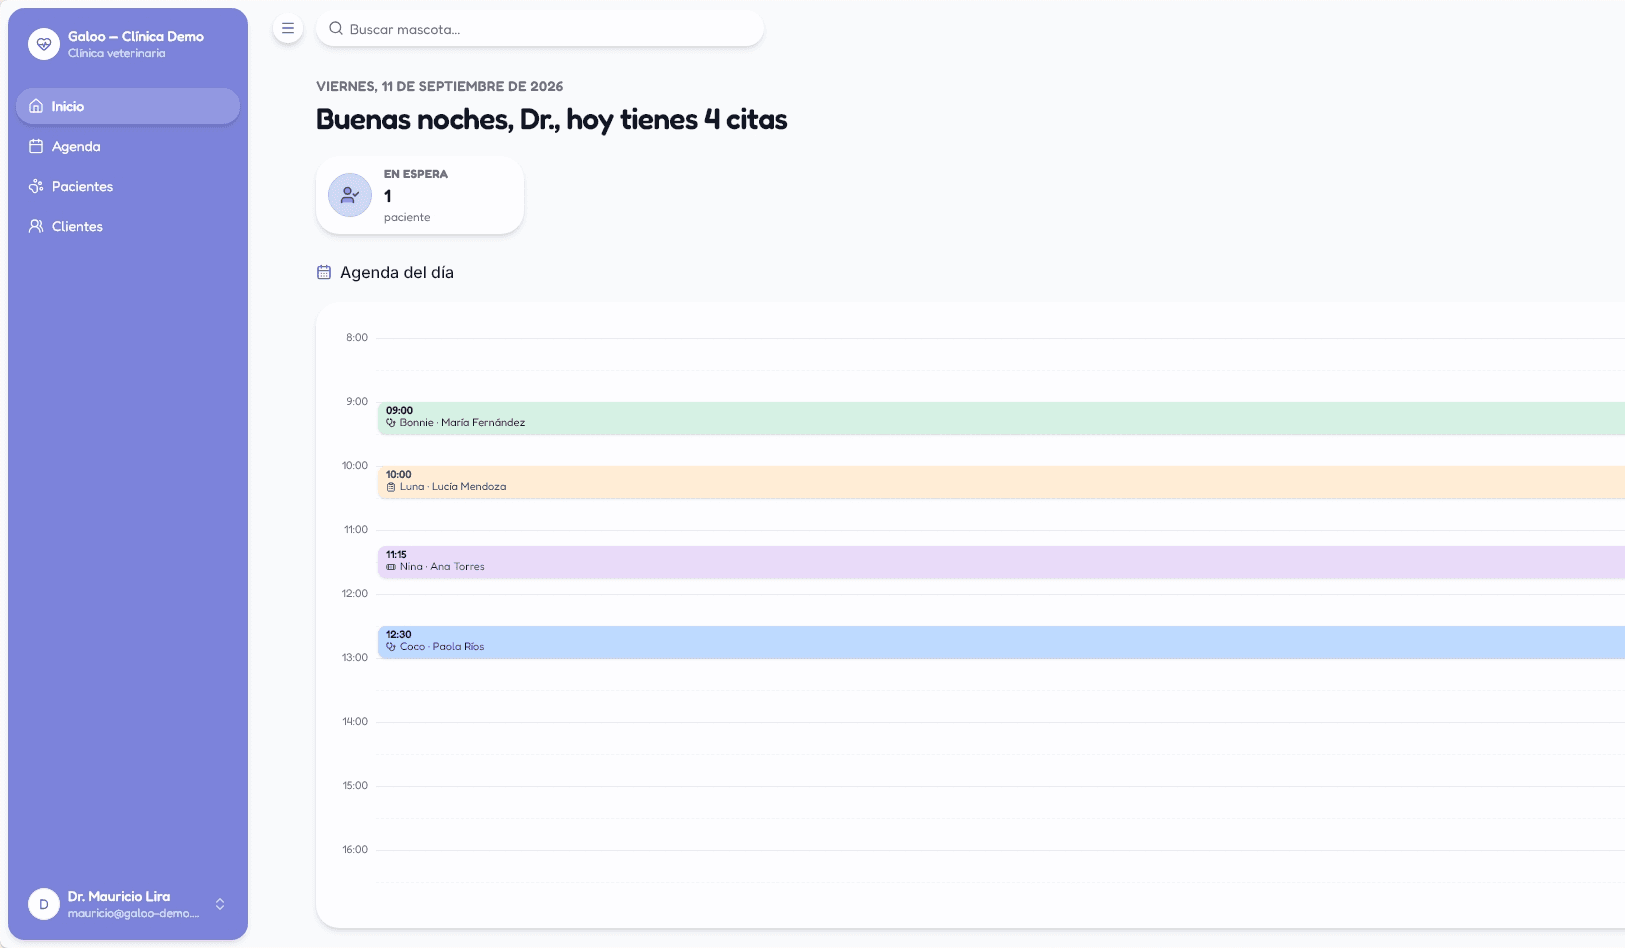This screenshot has height=948, width=1625.
Task: Open Agenda from the sidebar
Action: (x=128, y=146)
